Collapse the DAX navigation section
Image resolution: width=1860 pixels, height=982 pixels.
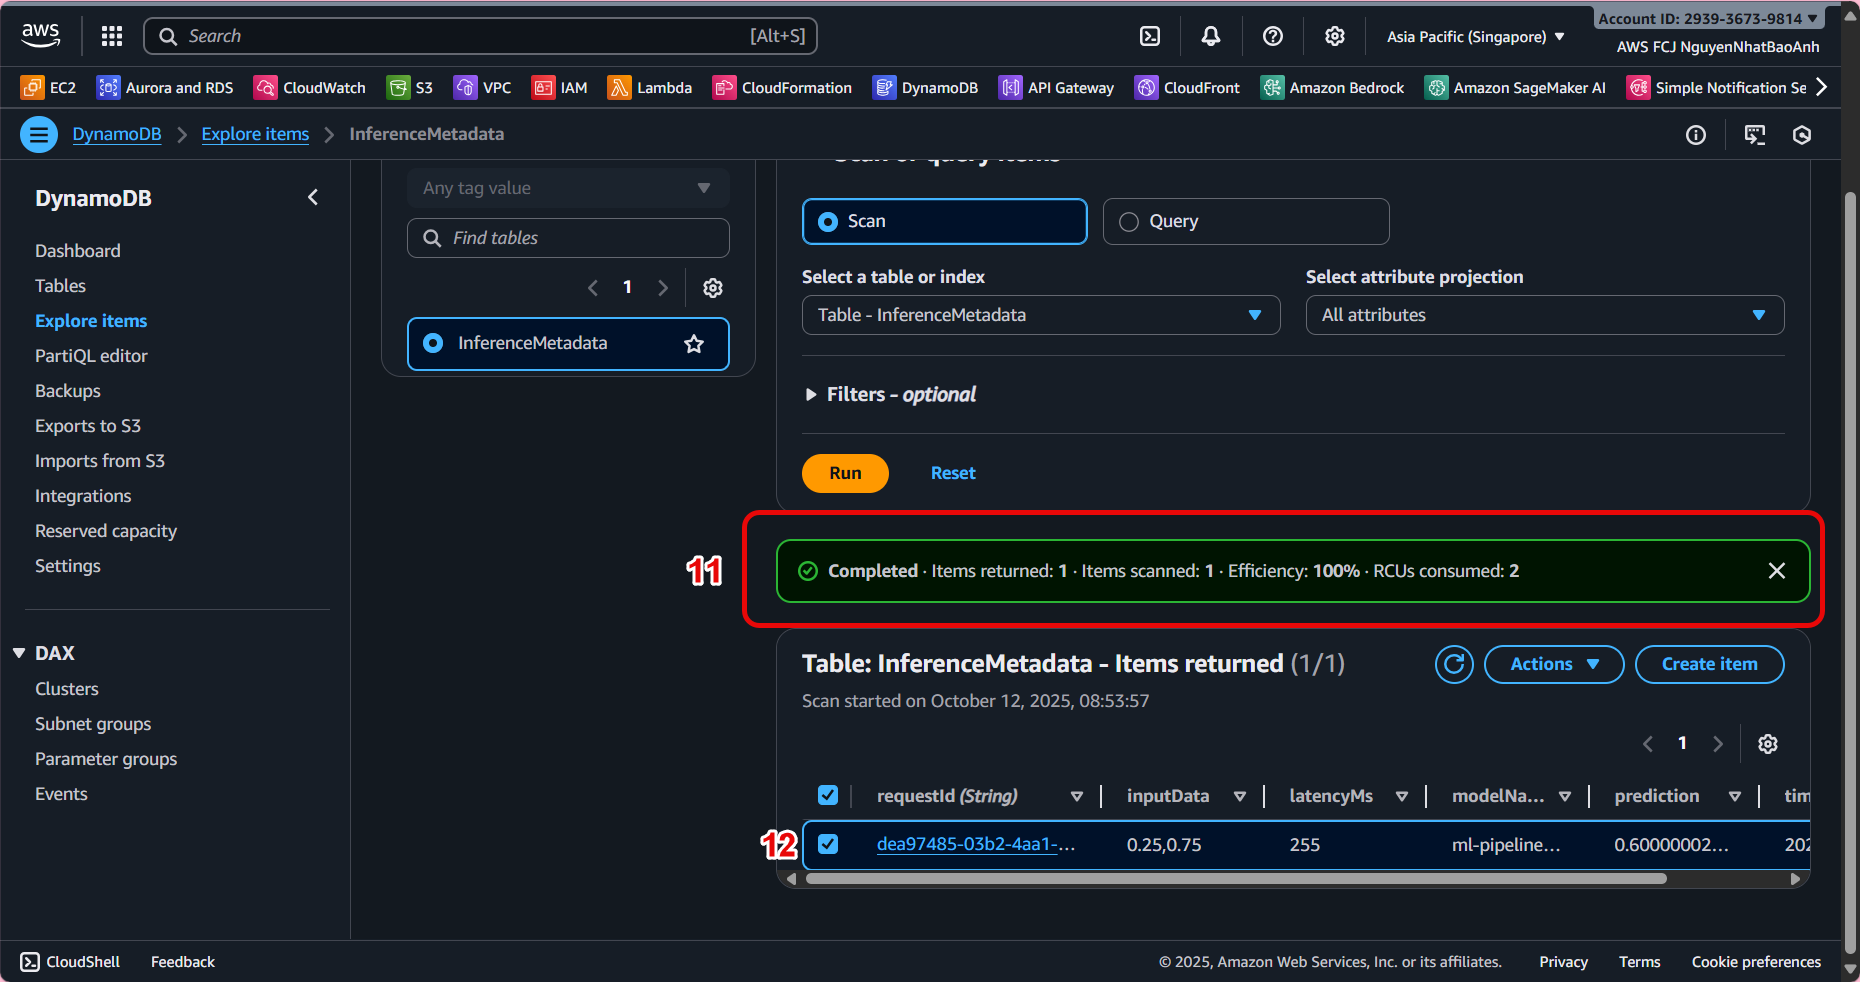tap(19, 653)
